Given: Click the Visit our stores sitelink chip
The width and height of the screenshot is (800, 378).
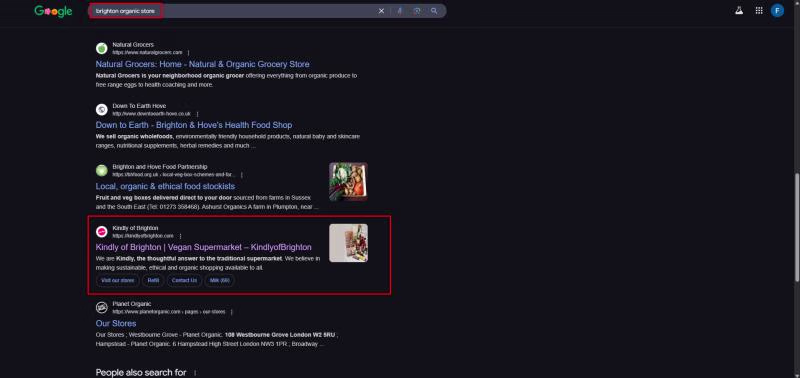Looking at the screenshot, I should [x=118, y=281].
